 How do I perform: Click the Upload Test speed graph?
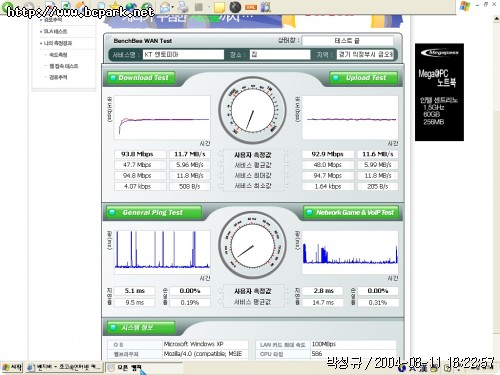tap(350, 118)
